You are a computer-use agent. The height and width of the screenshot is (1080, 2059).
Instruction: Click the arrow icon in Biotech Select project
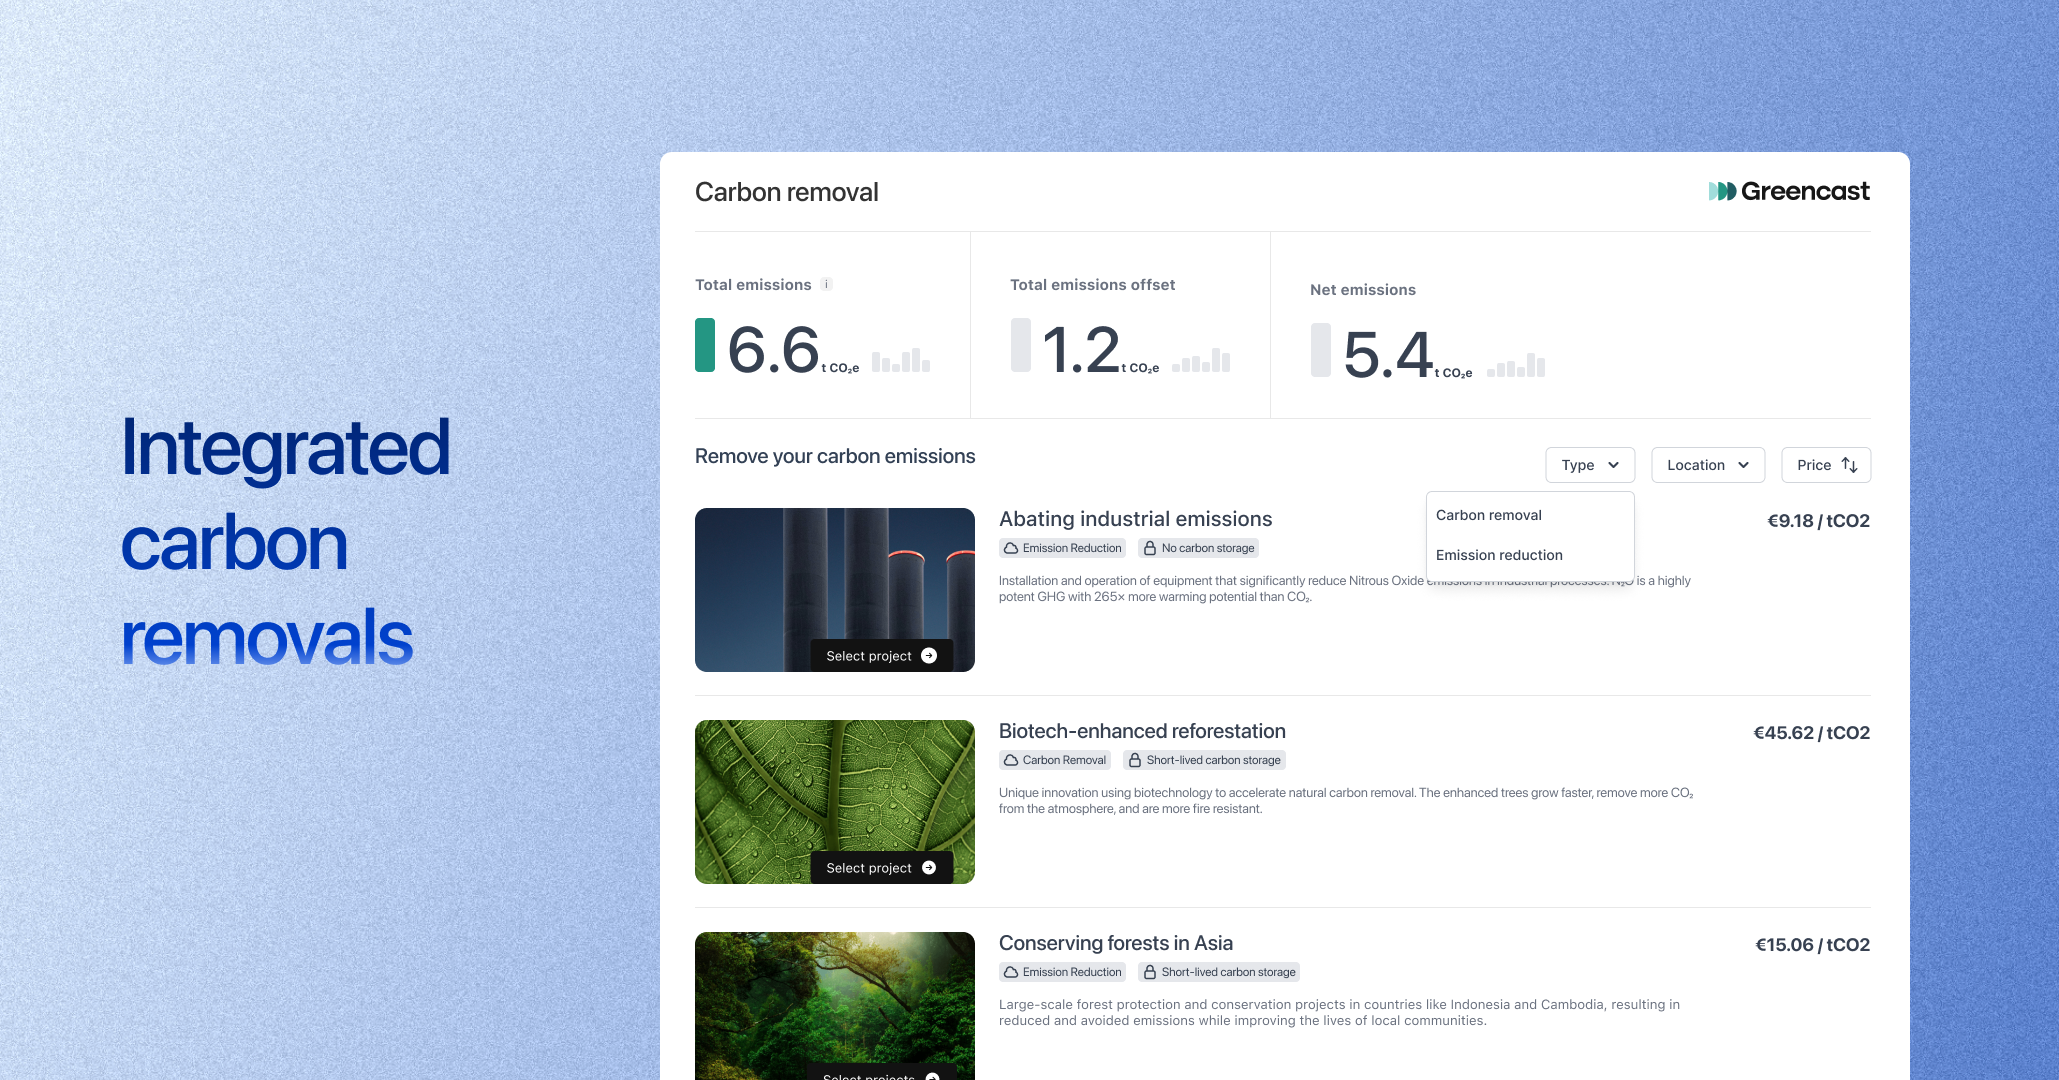point(929,868)
